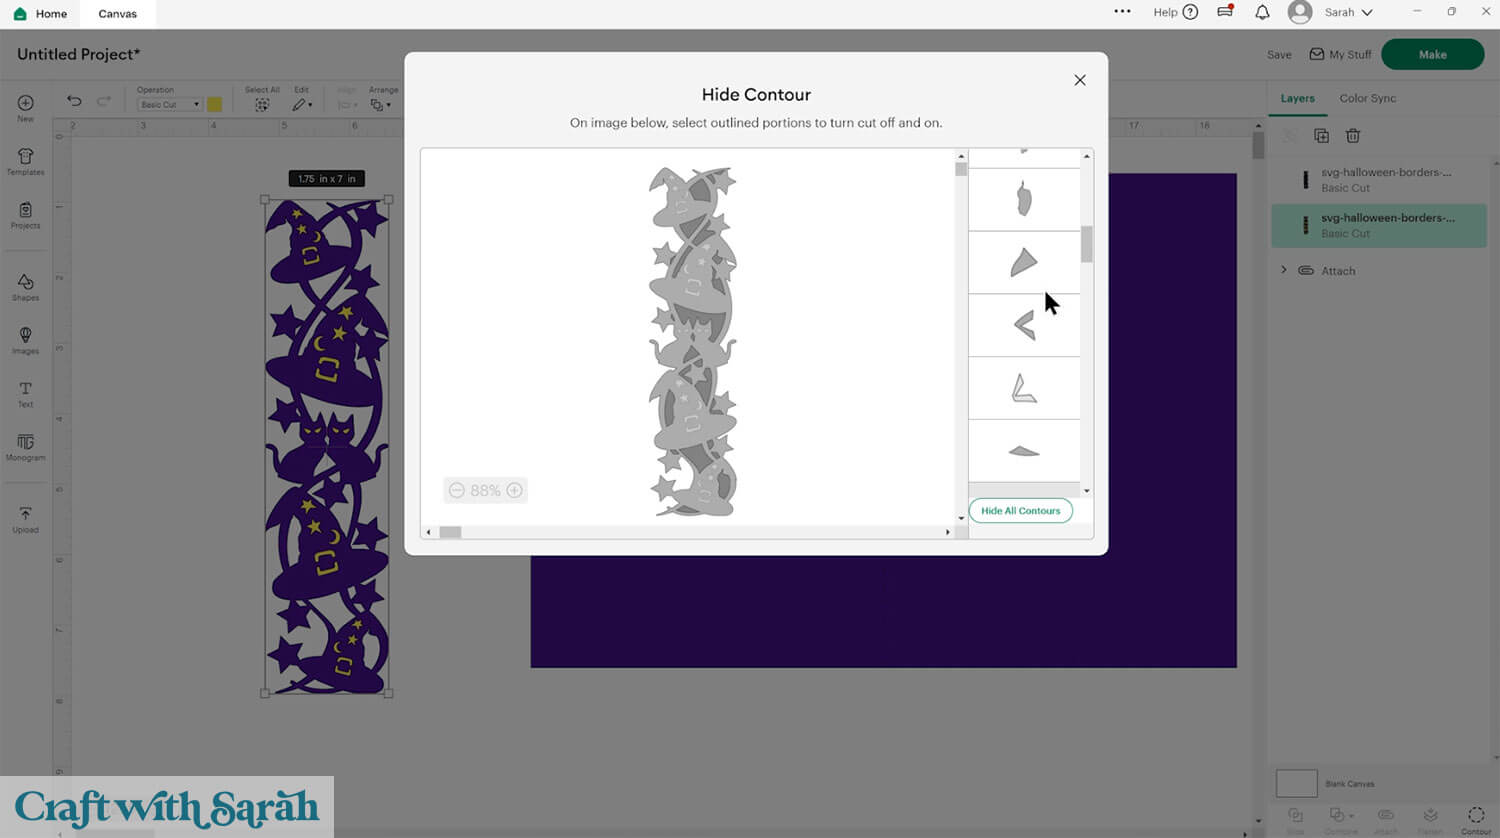
Task: Close the Hide Contour dialog
Action: click(x=1080, y=80)
